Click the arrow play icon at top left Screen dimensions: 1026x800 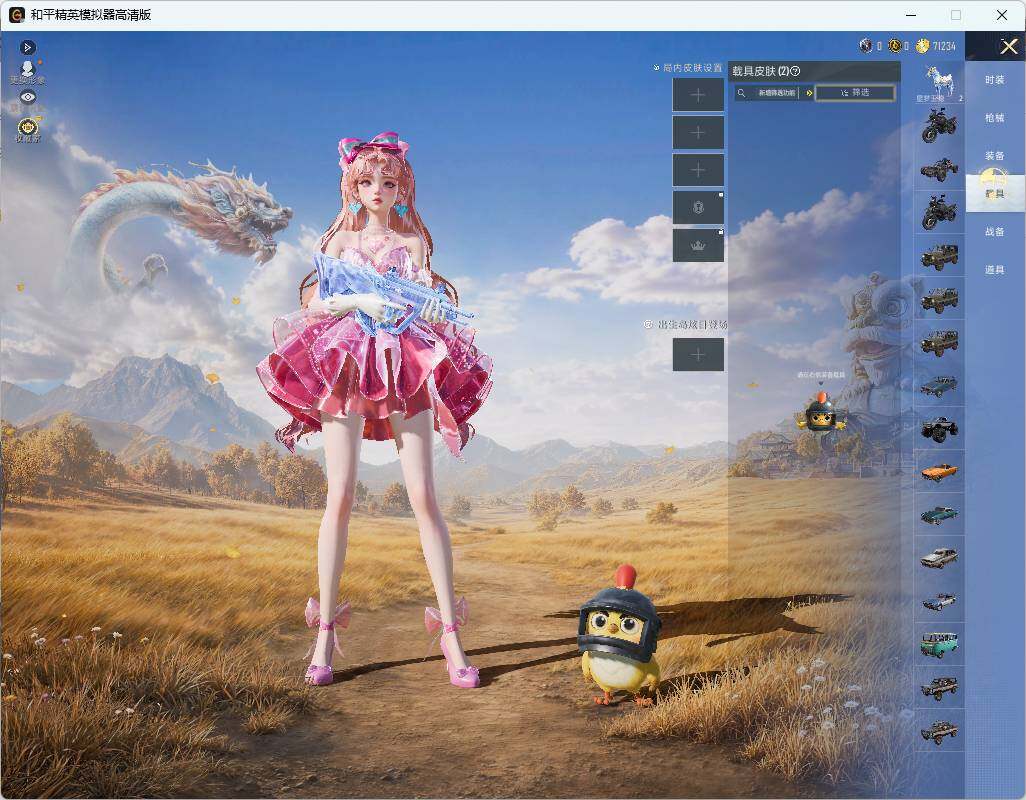(x=27, y=47)
